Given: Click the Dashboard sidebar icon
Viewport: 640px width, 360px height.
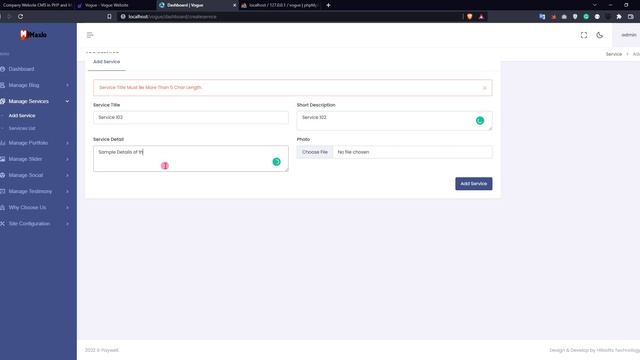Looking at the screenshot, I should pyautogui.click(x=2, y=69).
